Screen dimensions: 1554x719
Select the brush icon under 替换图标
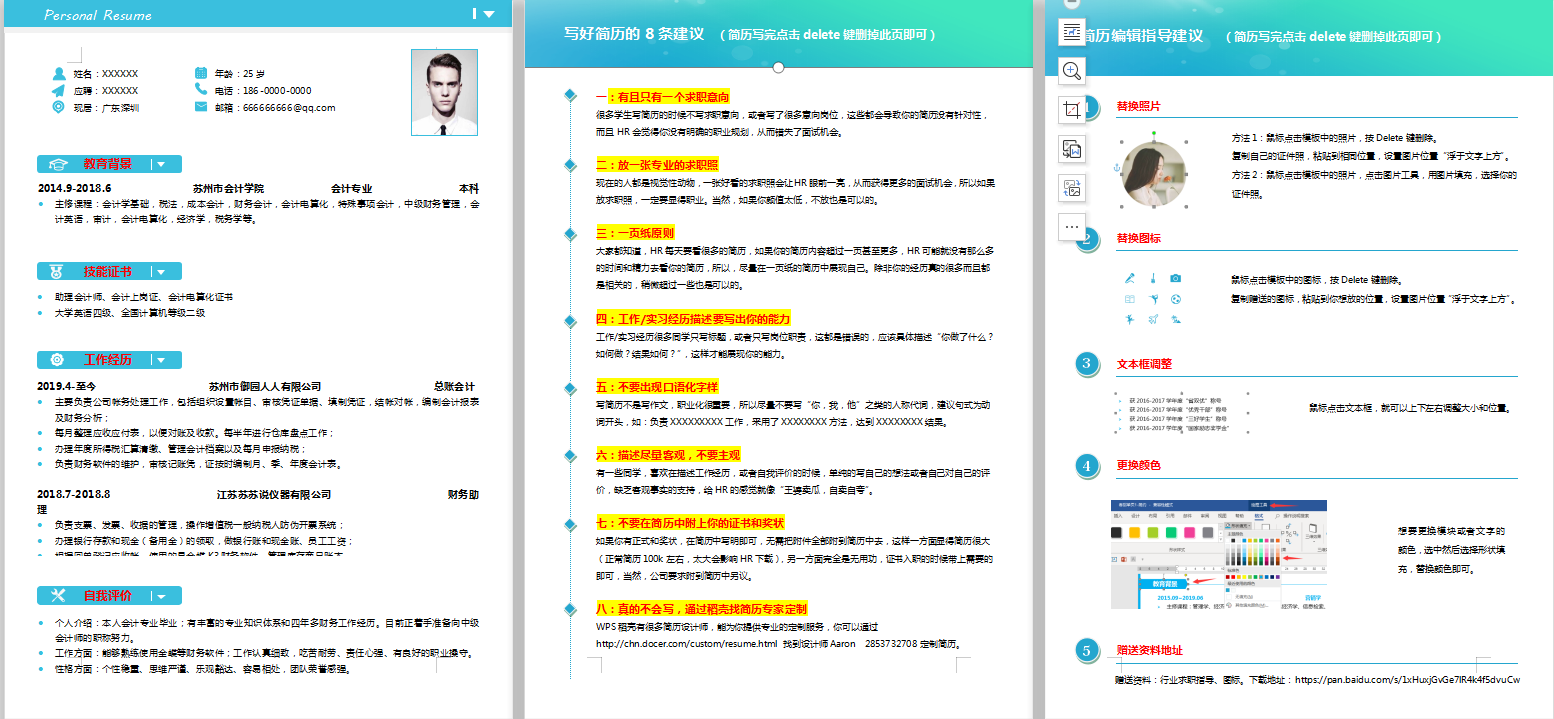tap(1153, 278)
